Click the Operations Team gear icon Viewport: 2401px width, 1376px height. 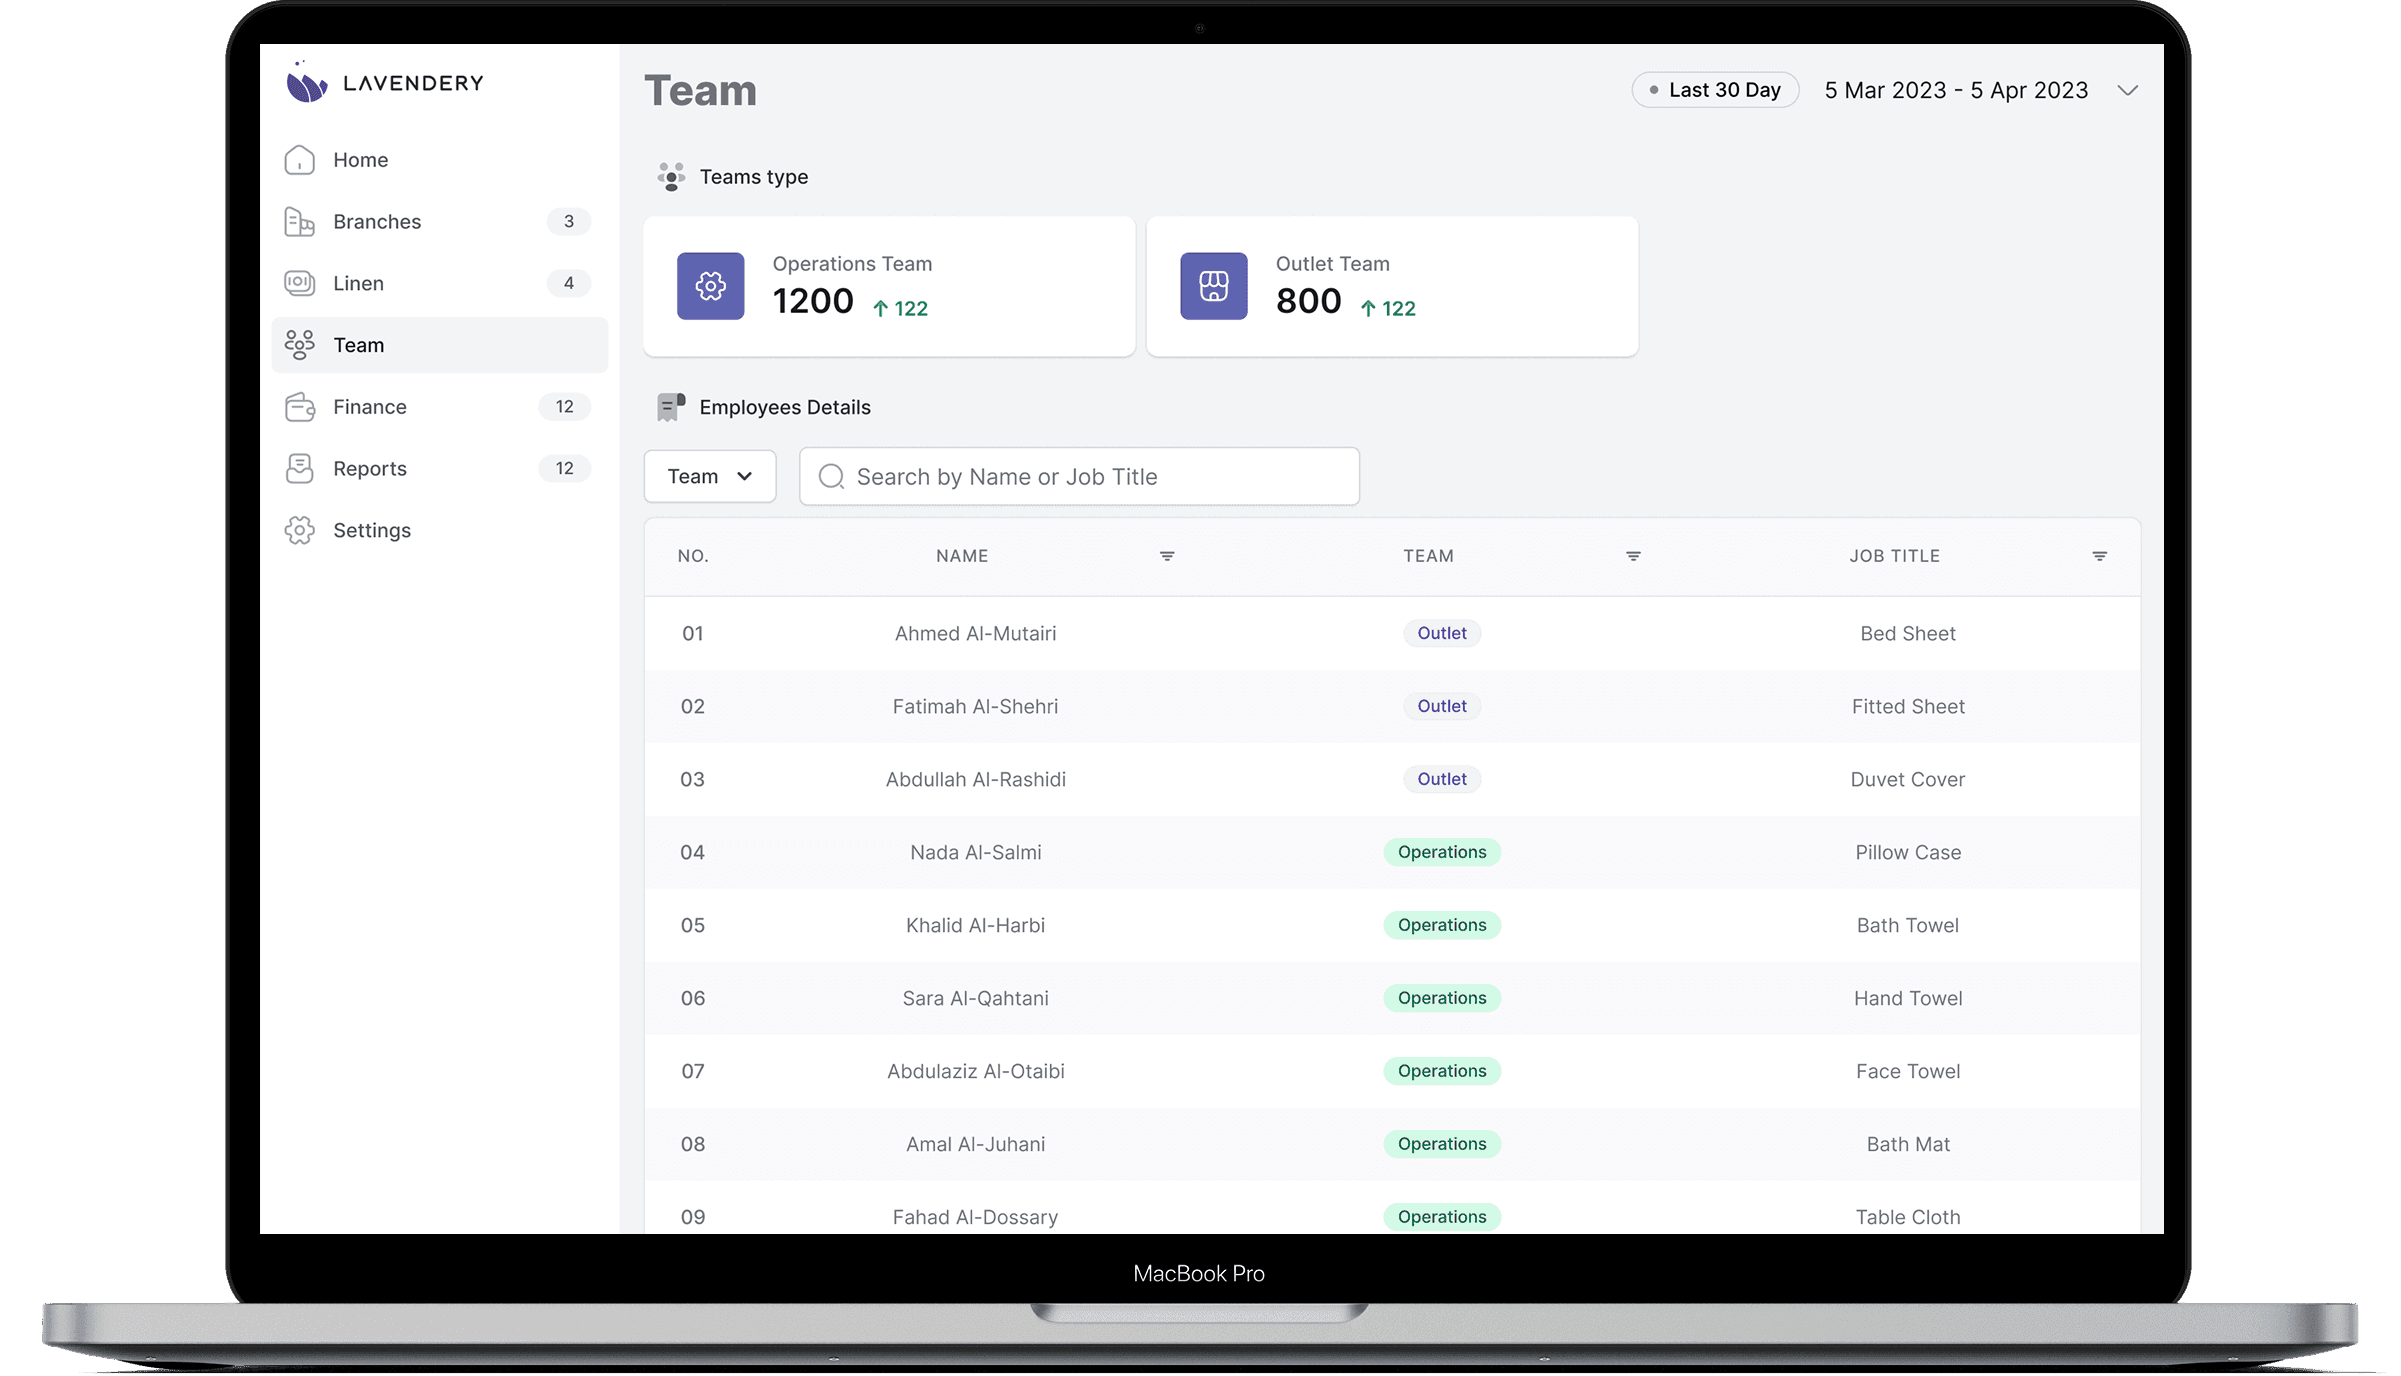tap(710, 286)
